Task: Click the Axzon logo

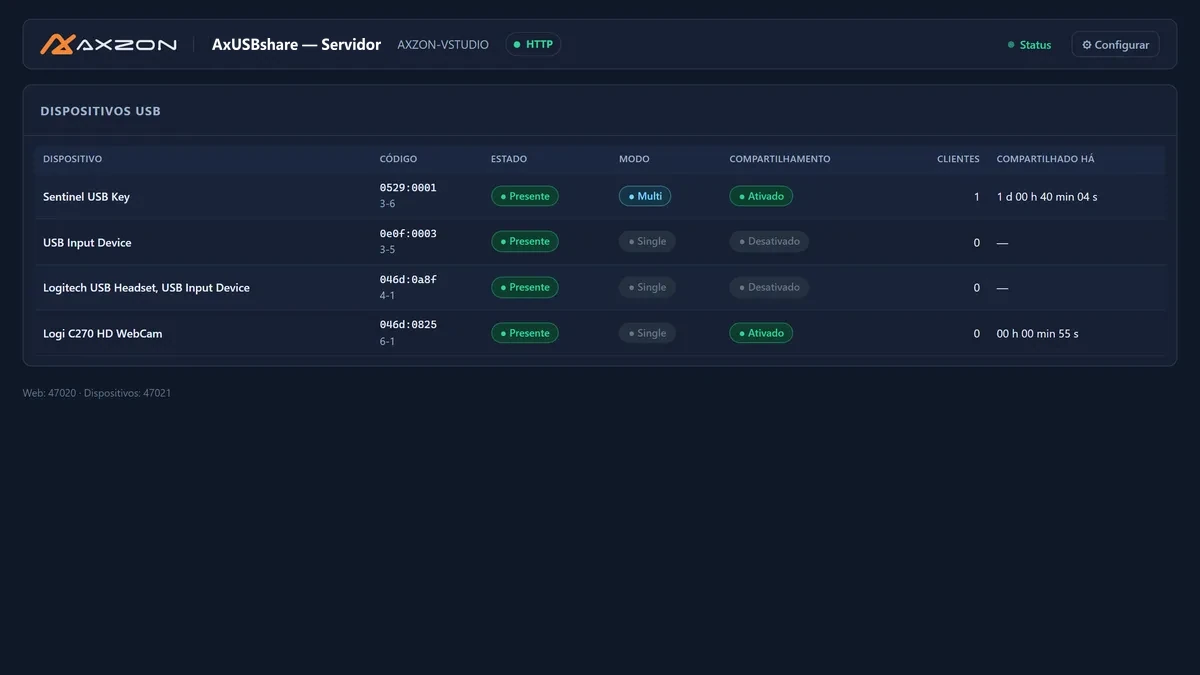Action: [x=108, y=44]
